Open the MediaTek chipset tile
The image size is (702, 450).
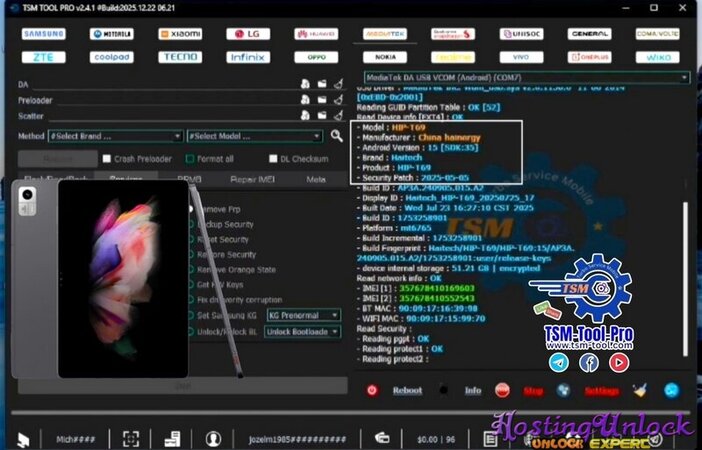[x=384, y=34]
